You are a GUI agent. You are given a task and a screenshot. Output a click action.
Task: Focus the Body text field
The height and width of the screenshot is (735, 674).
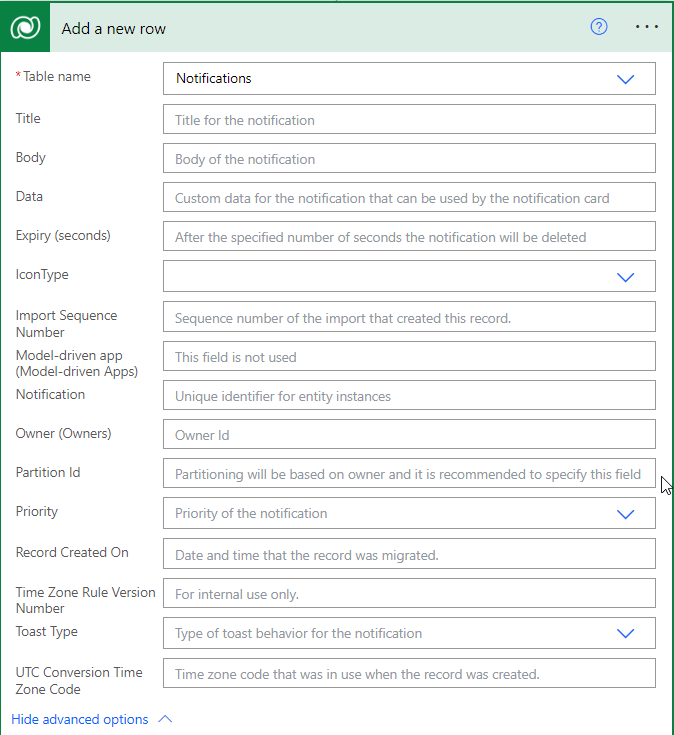tap(409, 159)
